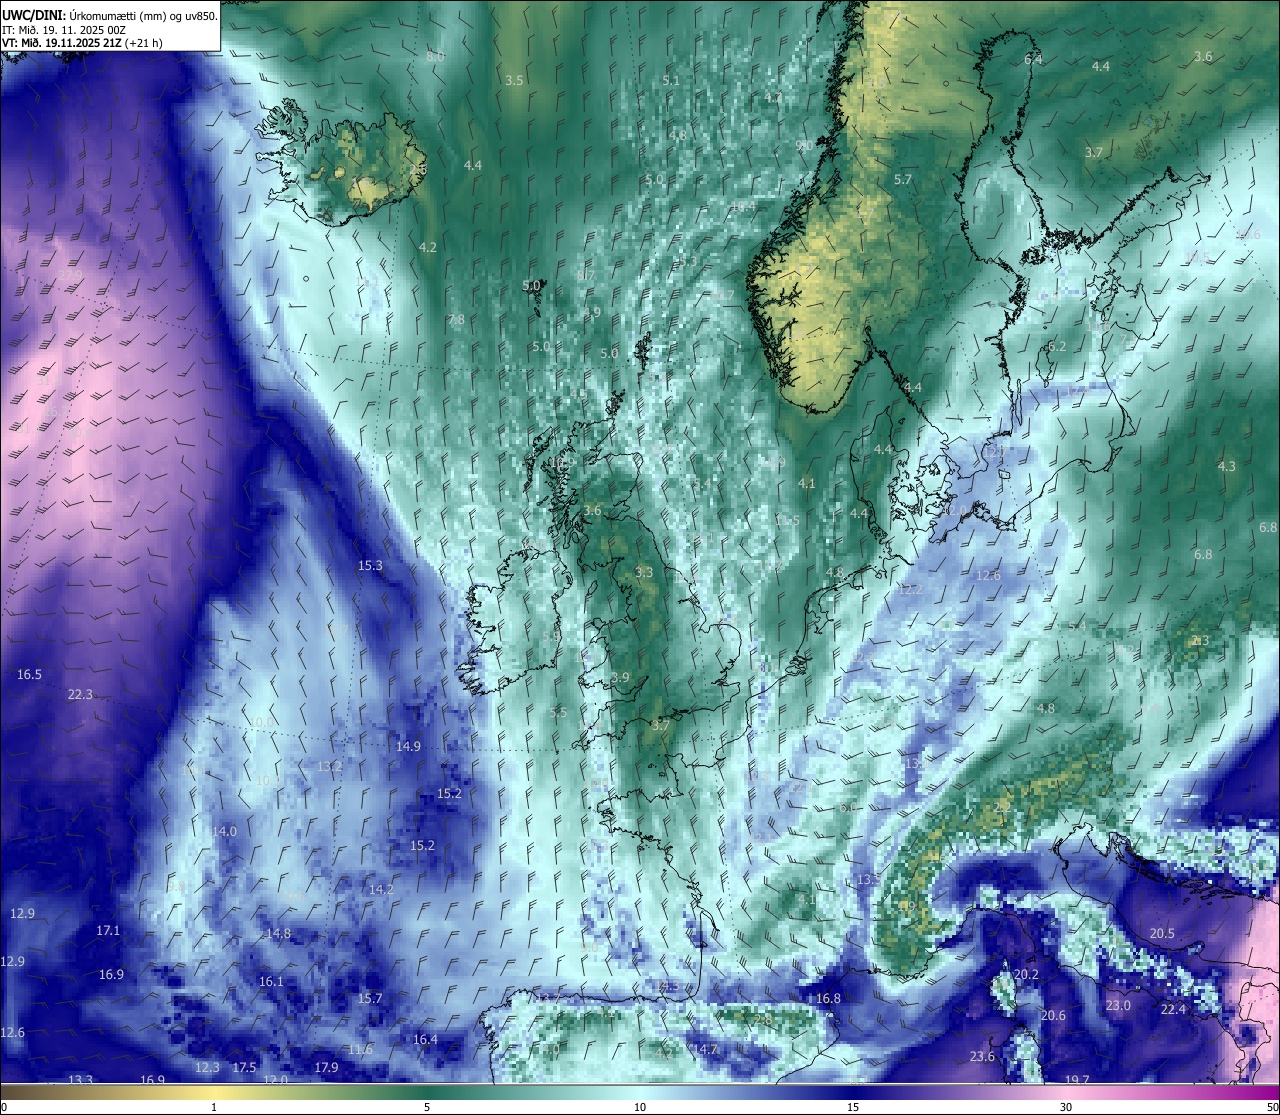The height and width of the screenshot is (1115, 1280).
Task: Select the map value 20.6
Action: tap(1053, 1015)
